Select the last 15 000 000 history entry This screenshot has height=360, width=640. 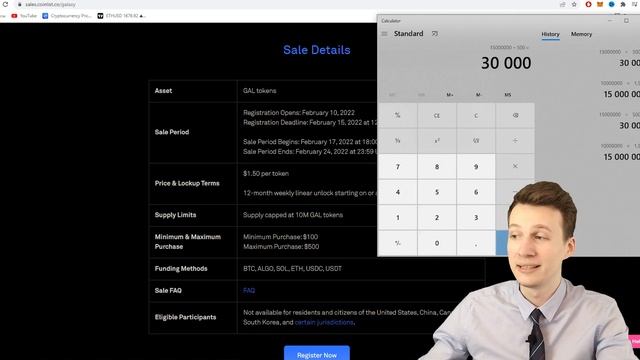pos(620,152)
